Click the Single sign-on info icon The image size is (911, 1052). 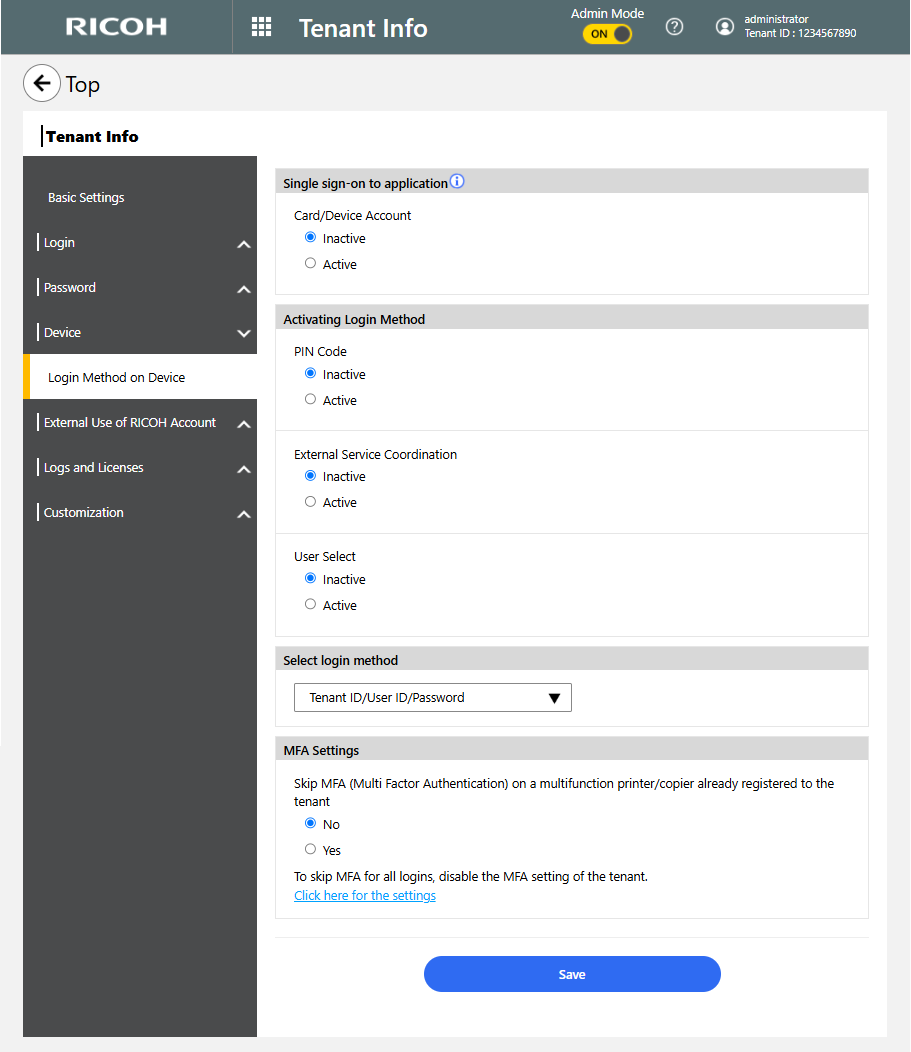pyautogui.click(x=457, y=182)
